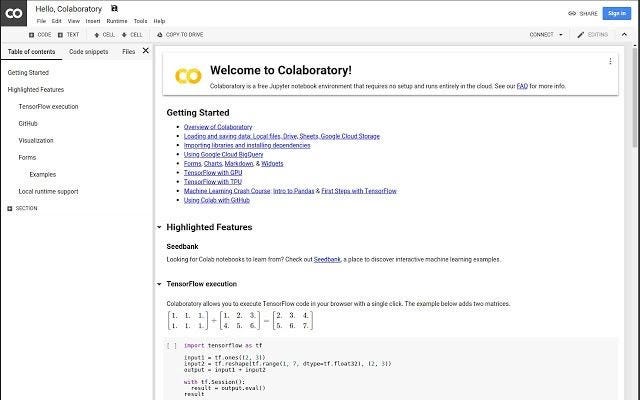Click the pencil EDITING mode button
Viewport: 640px width, 400px height.
[x=592, y=35]
